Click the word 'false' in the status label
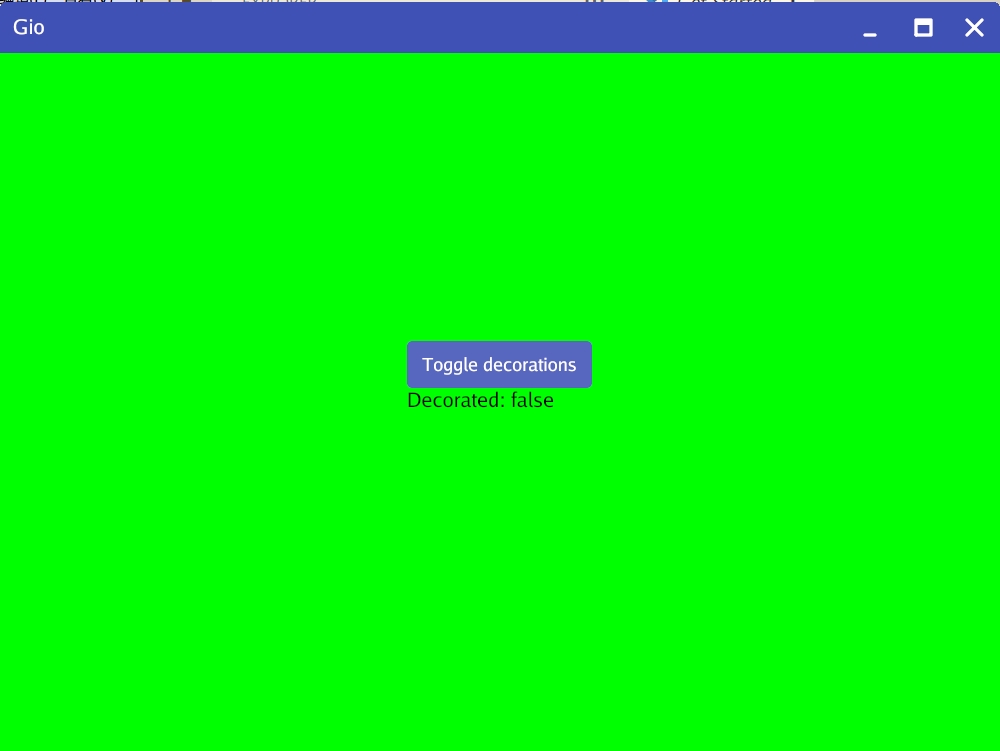 pos(532,401)
